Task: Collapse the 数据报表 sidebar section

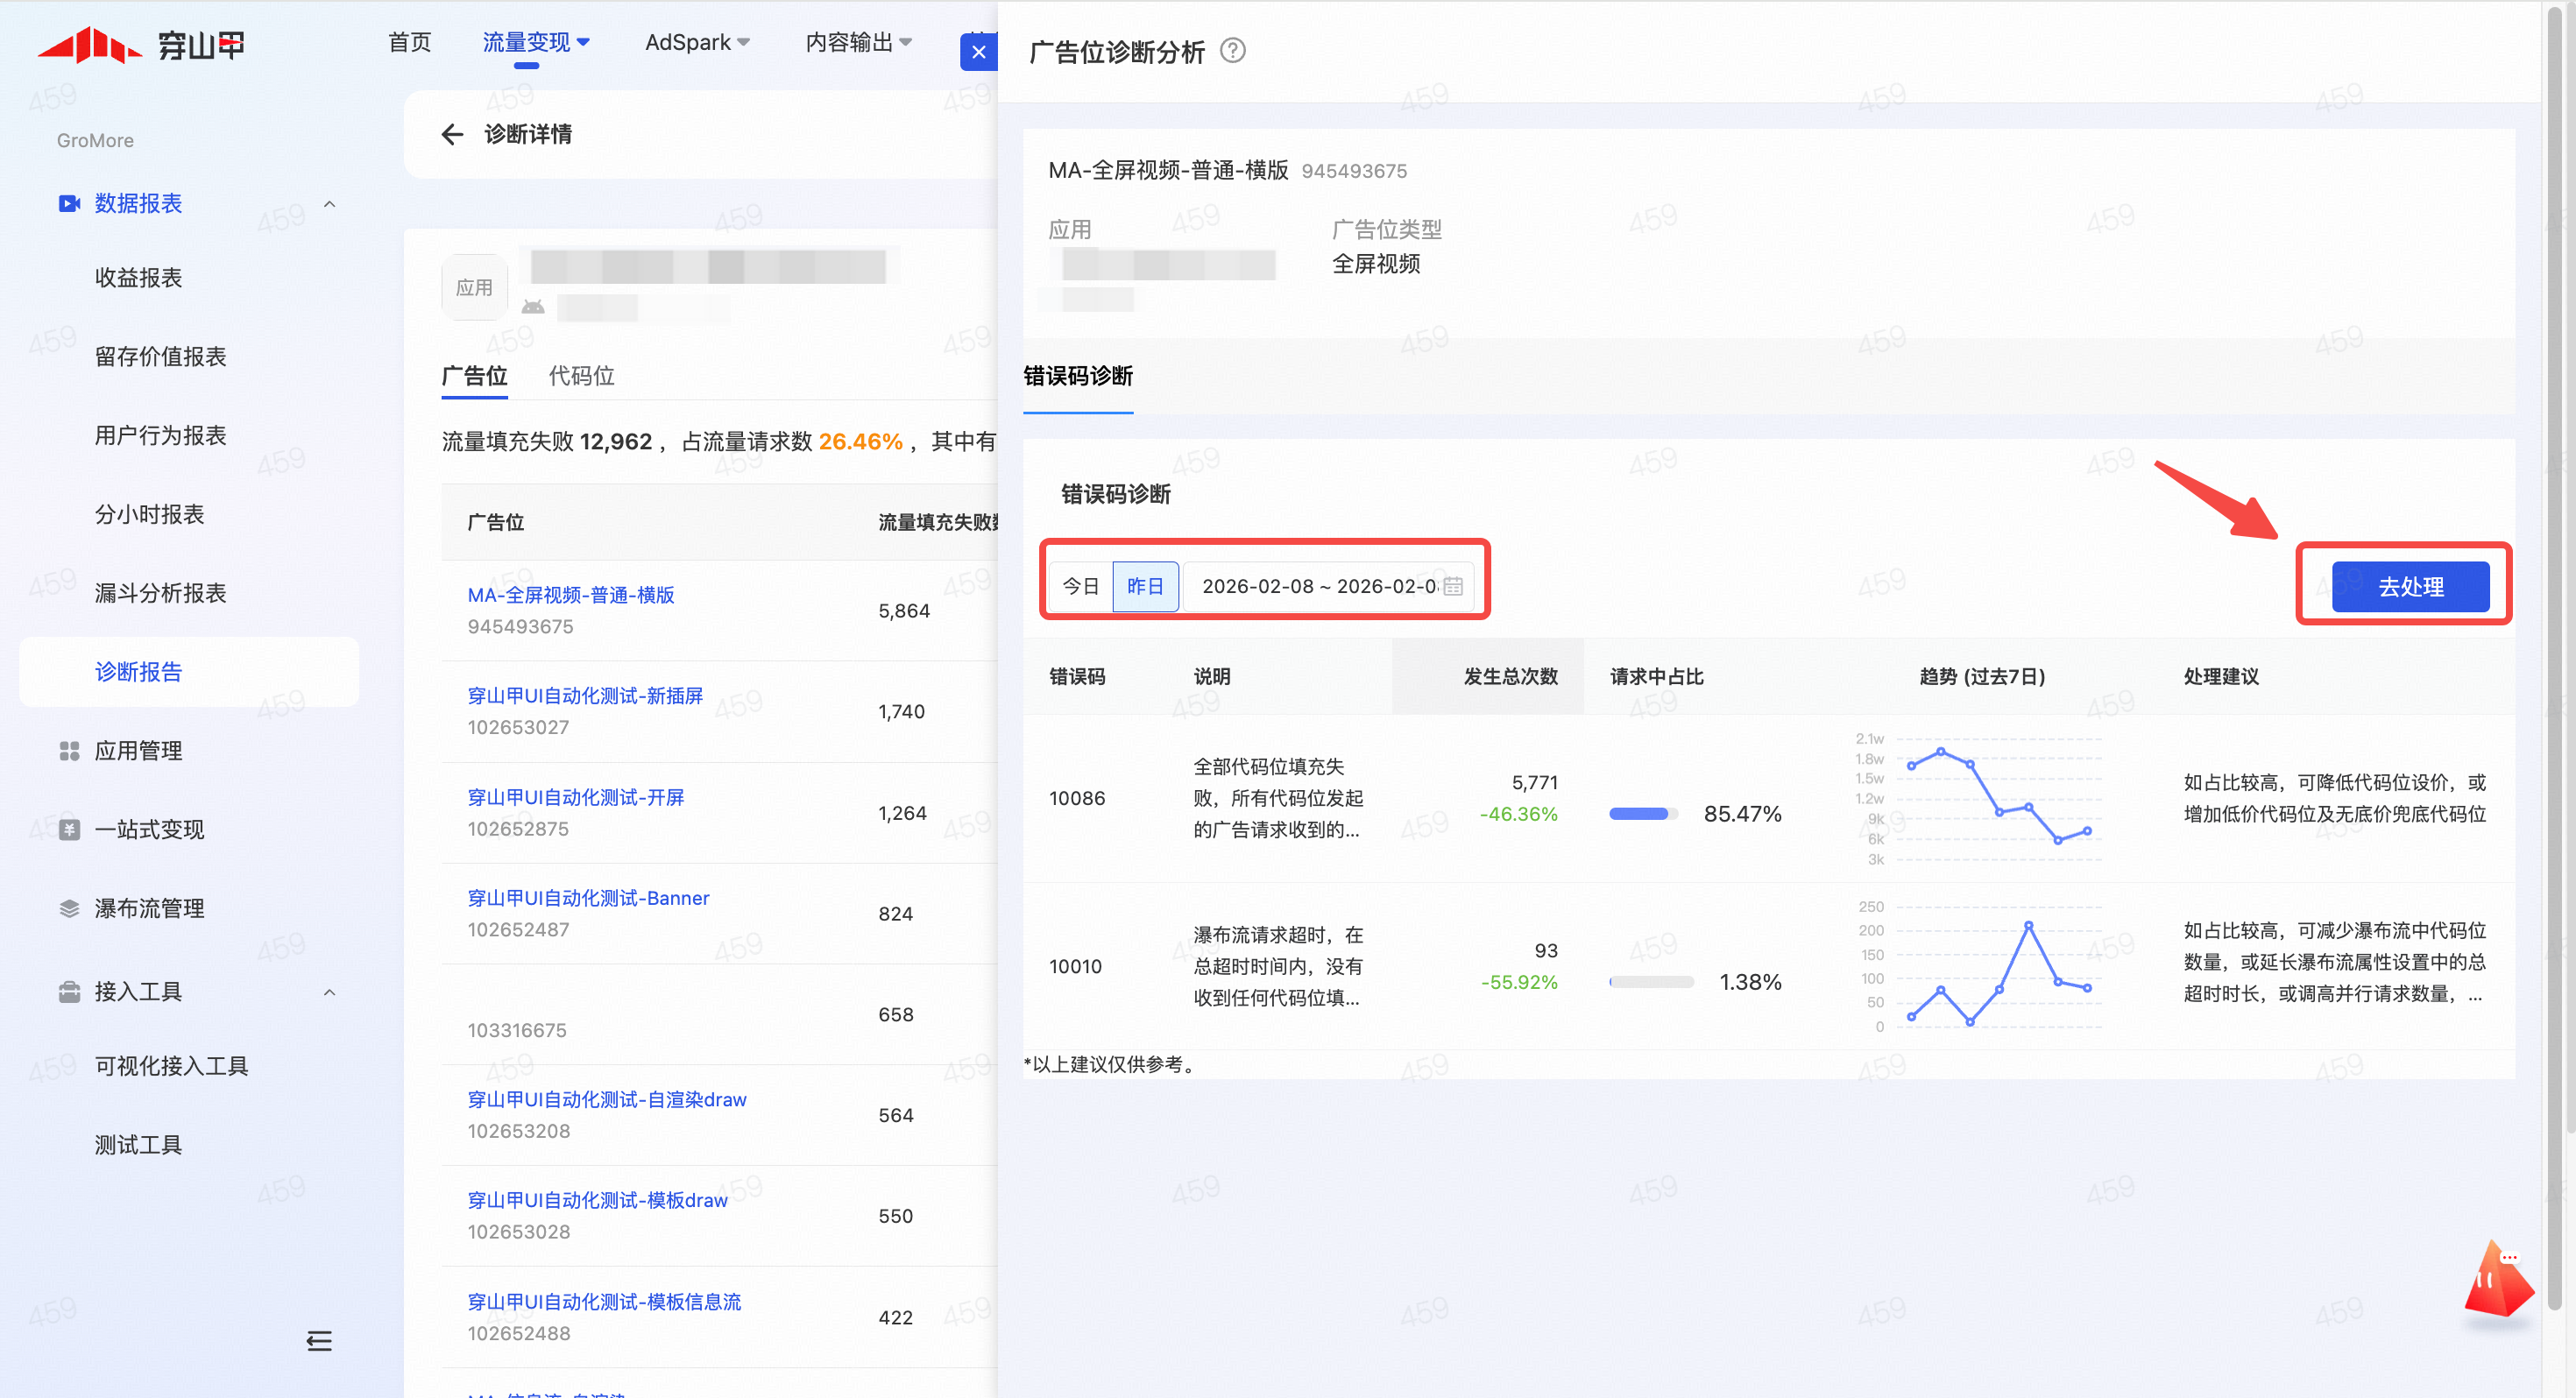Action: coord(329,204)
